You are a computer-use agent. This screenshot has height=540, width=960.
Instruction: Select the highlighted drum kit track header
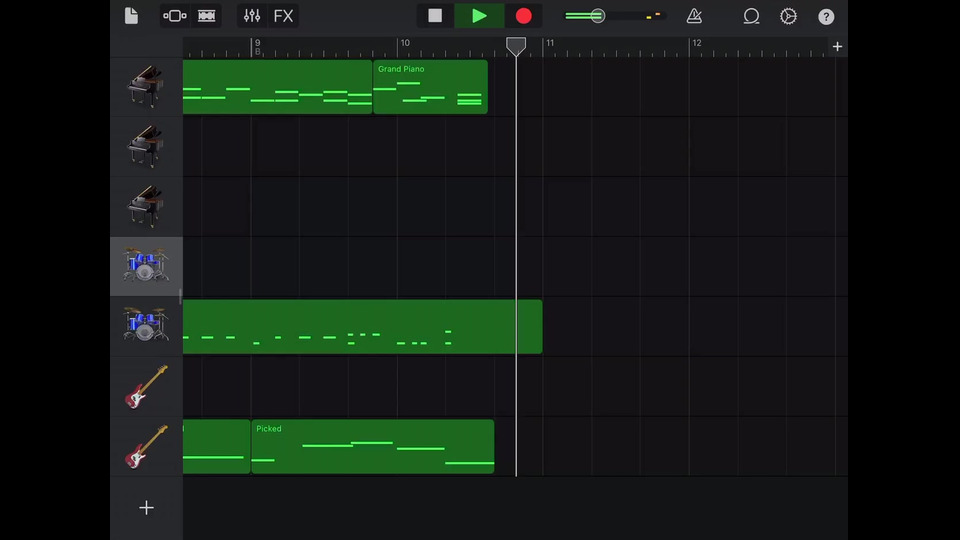click(x=146, y=266)
